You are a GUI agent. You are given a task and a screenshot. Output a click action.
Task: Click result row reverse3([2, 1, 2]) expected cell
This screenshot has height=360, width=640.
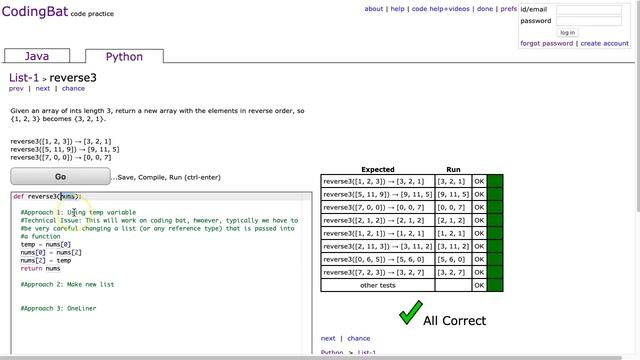(x=378, y=220)
